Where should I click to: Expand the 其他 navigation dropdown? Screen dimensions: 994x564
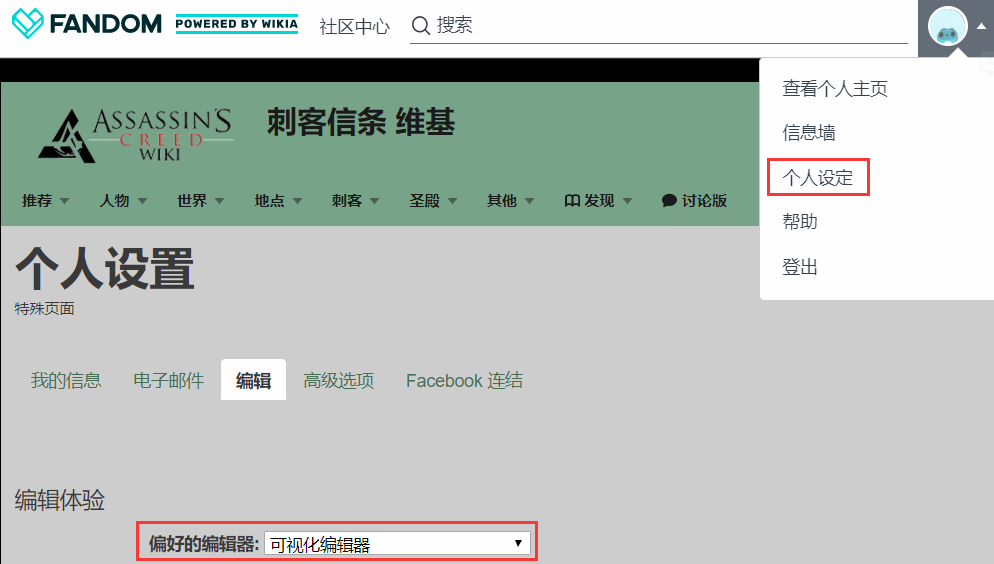(x=510, y=201)
